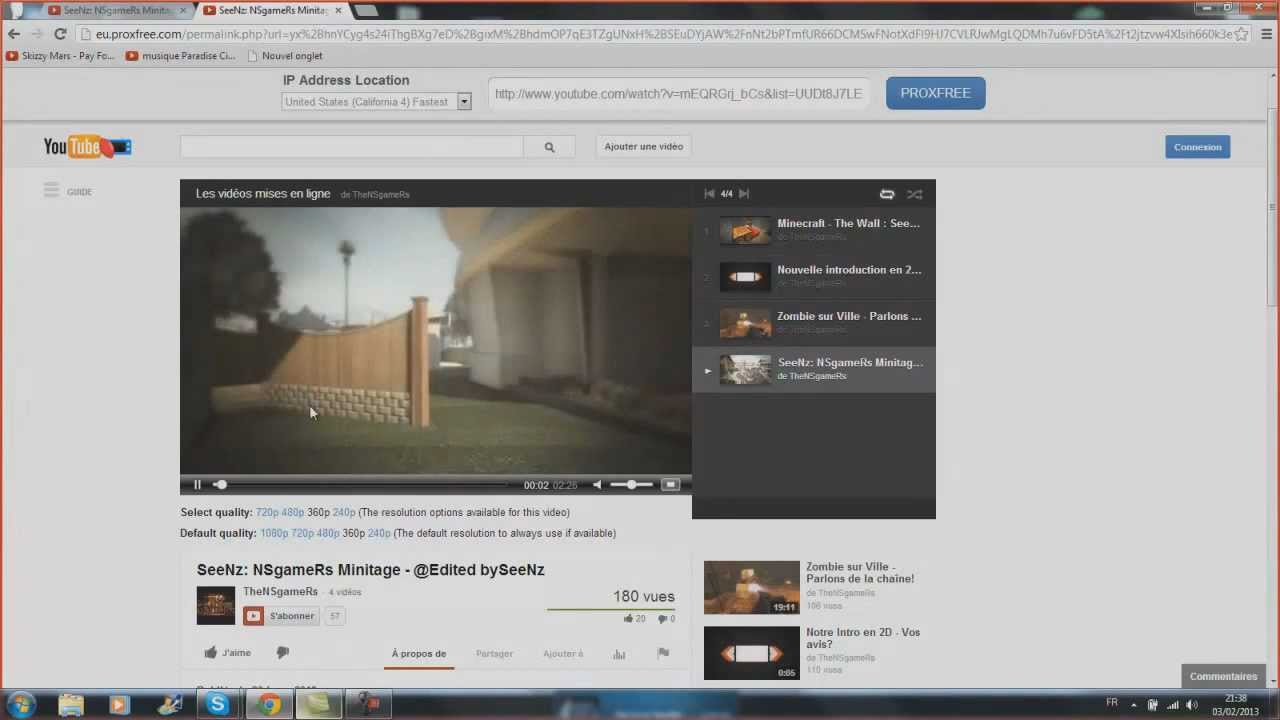The image size is (1280, 720).
Task: Click the YouTube logo
Action: [87, 147]
